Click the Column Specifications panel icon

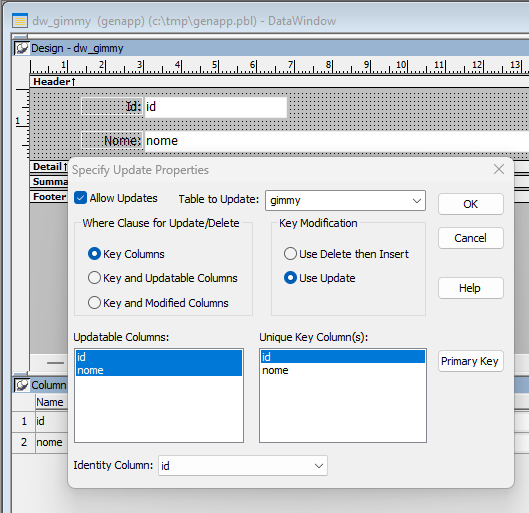coord(22,385)
